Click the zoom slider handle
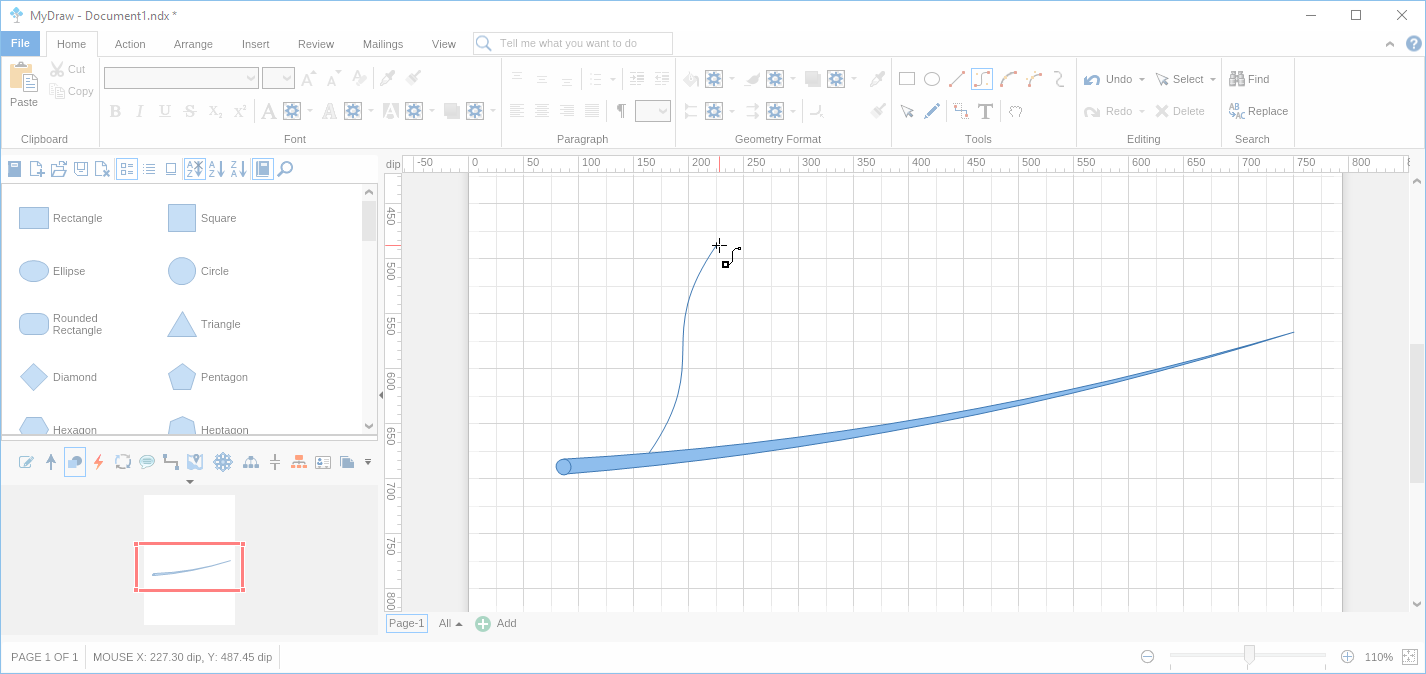The image size is (1426, 674). pyautogui.click(x=1249, y=656)
